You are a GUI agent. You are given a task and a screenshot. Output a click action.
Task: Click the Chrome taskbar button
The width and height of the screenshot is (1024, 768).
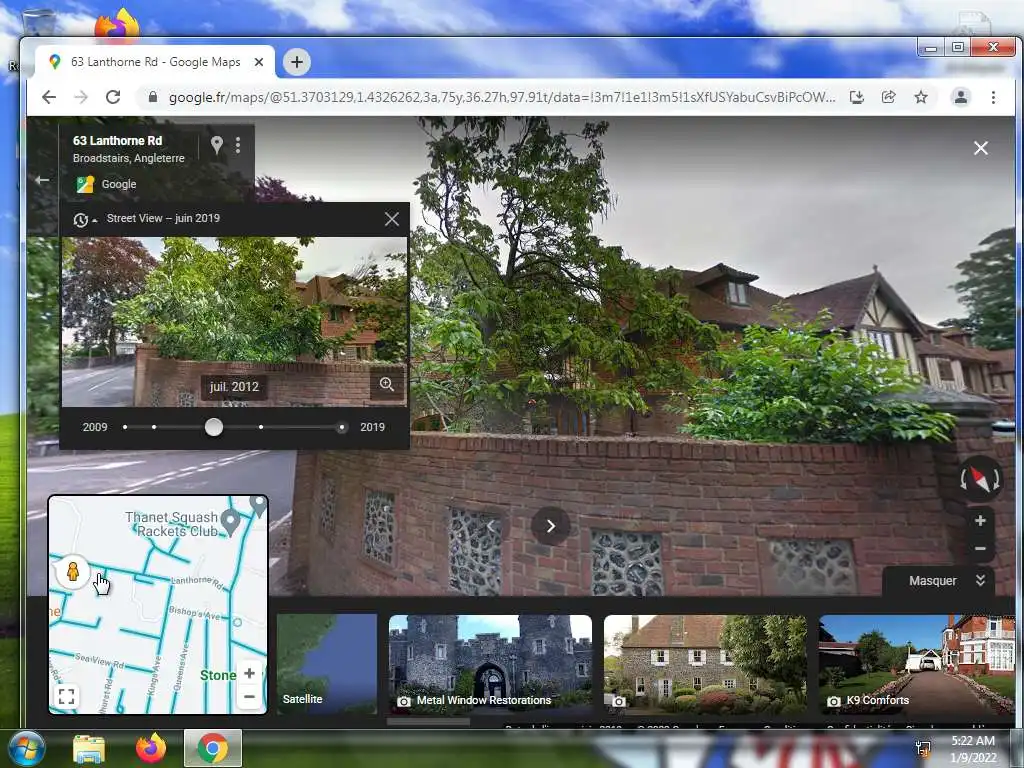point(213,748)
